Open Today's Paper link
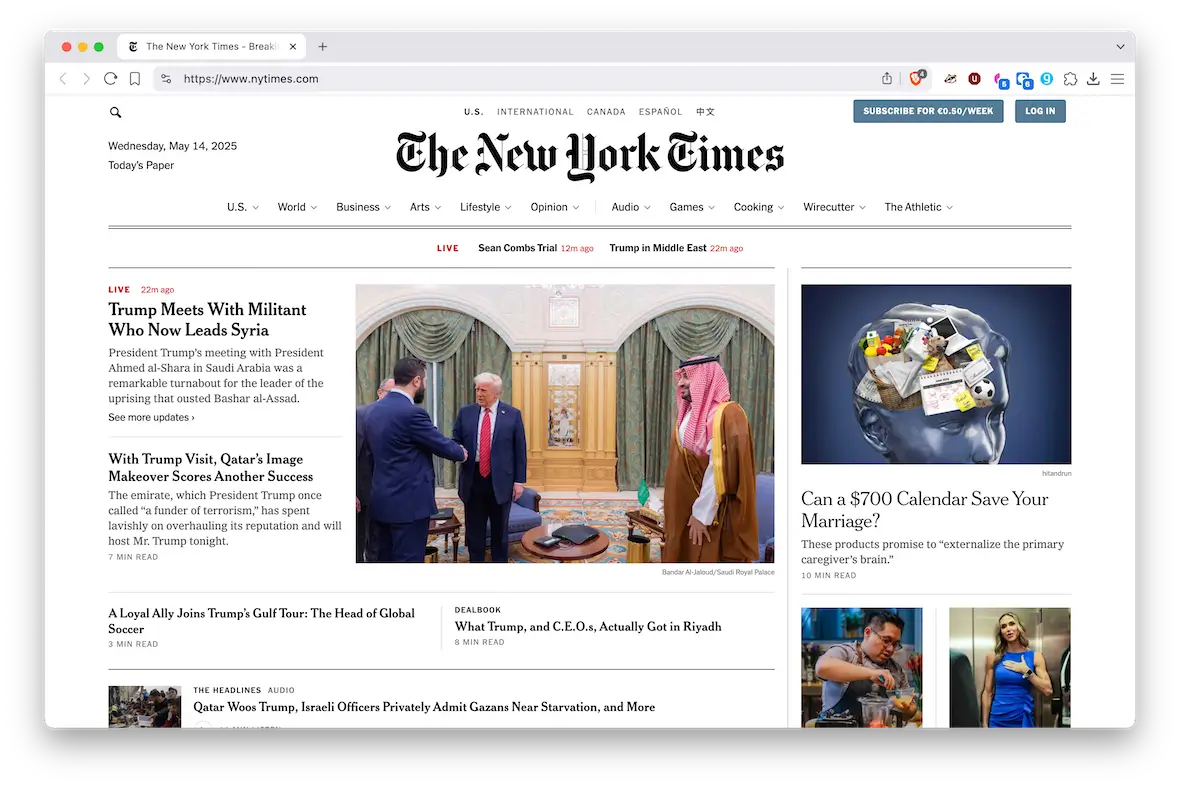 point(141,166)
